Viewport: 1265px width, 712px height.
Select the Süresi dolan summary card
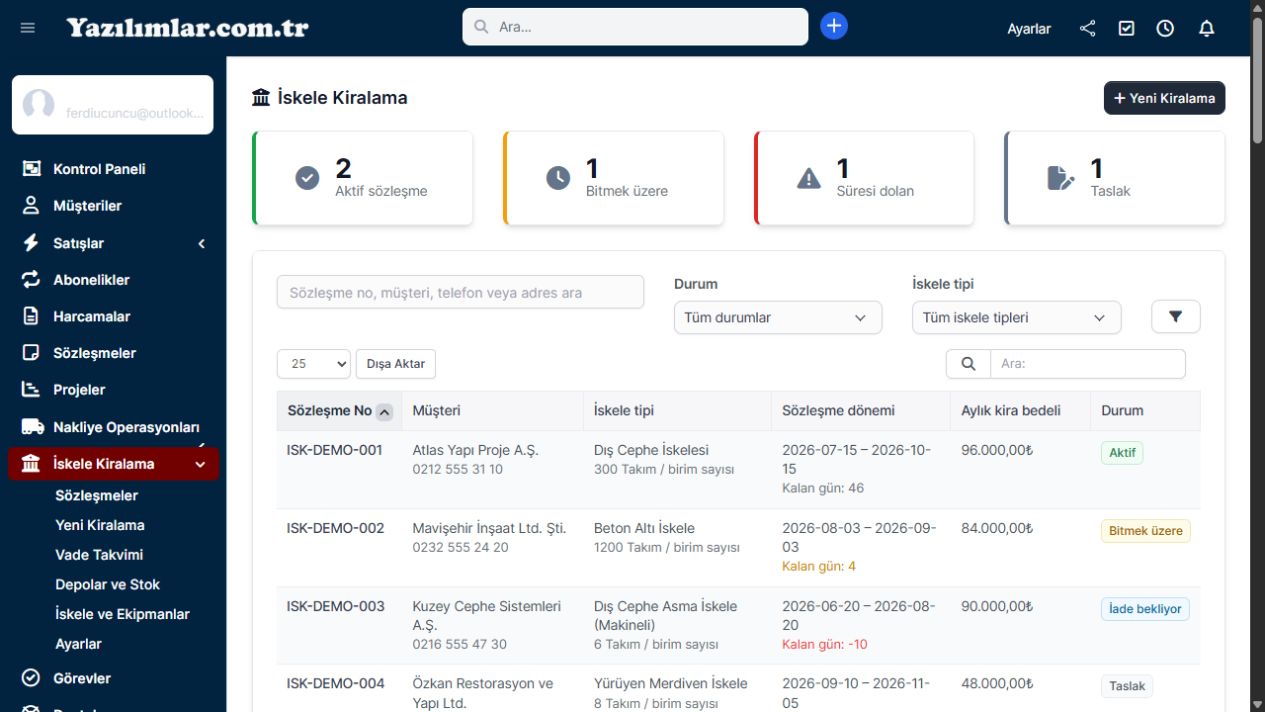(864, 178)
